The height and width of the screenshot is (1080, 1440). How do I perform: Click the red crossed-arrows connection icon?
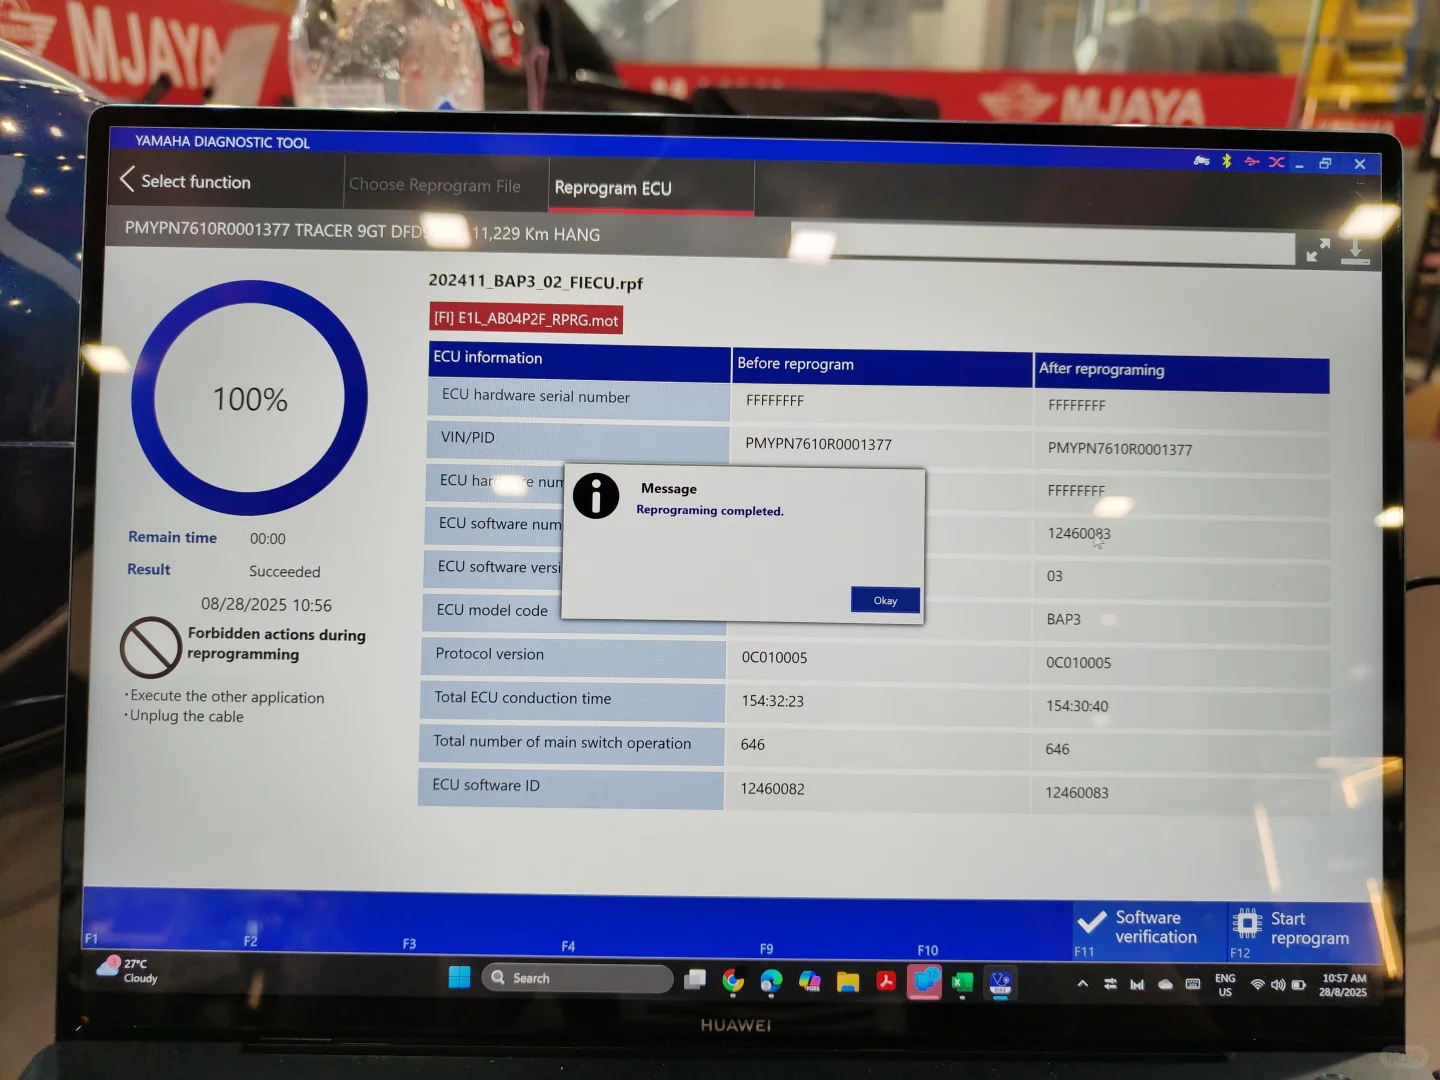[x=1277, y=162]
